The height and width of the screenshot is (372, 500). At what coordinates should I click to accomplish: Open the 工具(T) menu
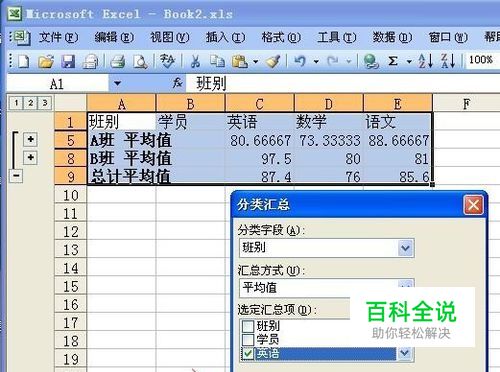click(x=337, y=37)
